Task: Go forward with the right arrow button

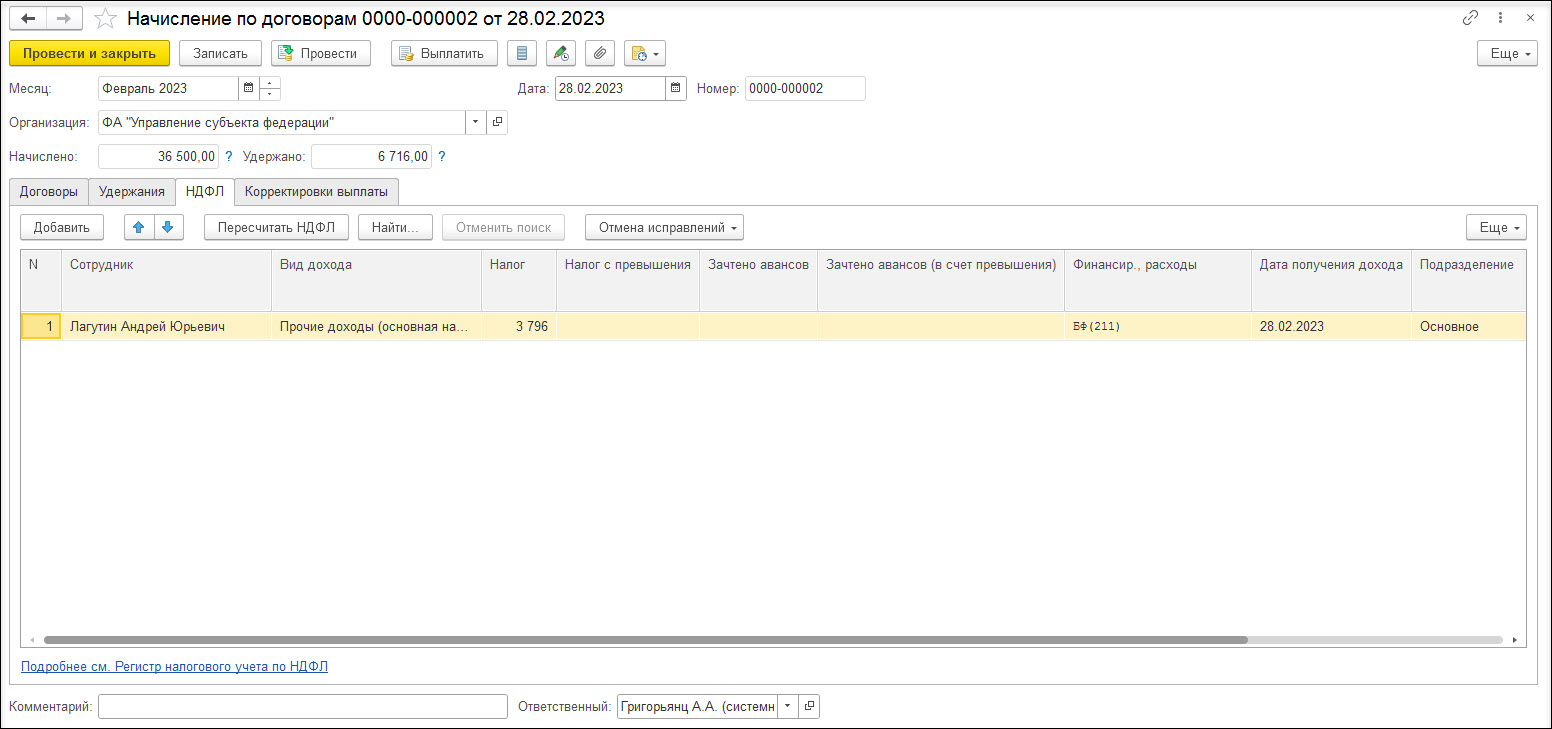Action: [x=64, y=18]
